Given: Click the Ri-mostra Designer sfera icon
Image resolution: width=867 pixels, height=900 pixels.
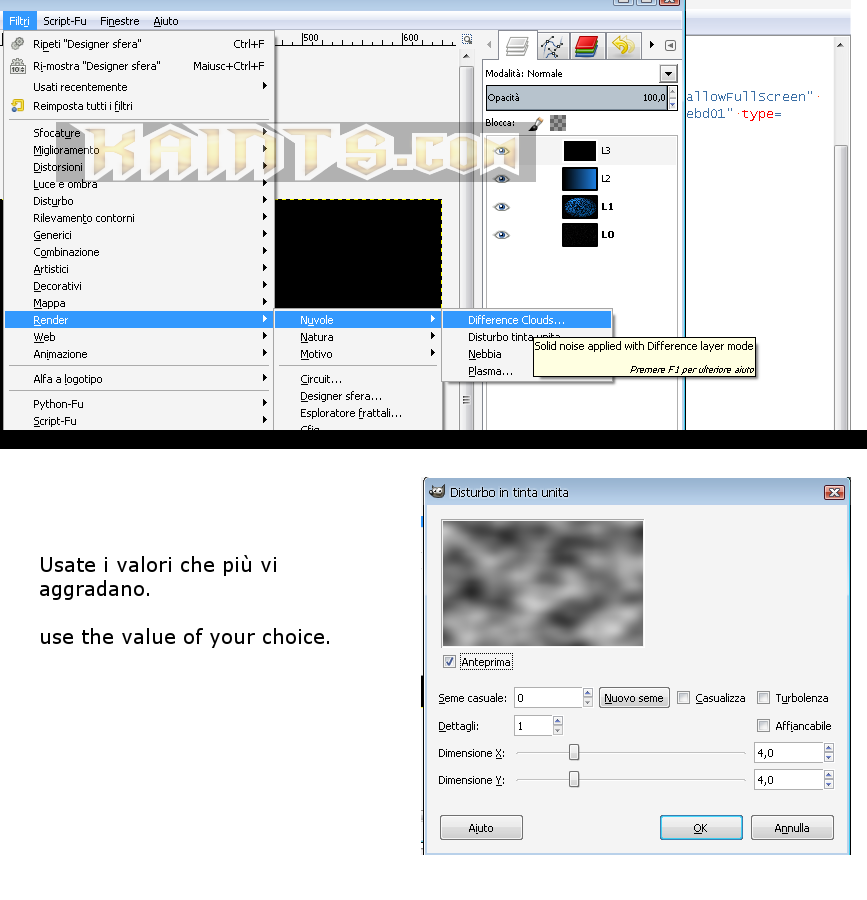Looking at the screenshot, I should (x=18, y=66).
